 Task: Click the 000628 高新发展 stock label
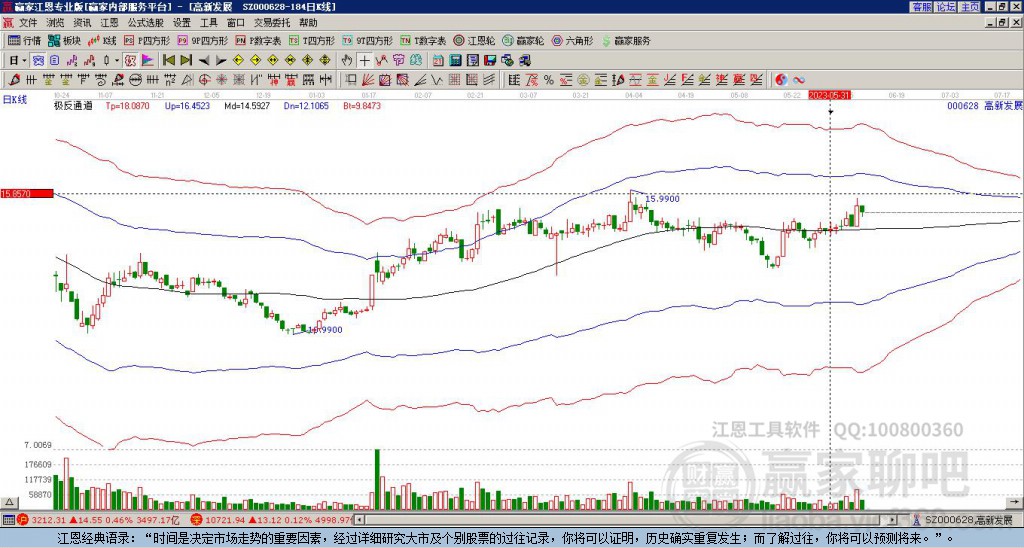pos(984,105)
